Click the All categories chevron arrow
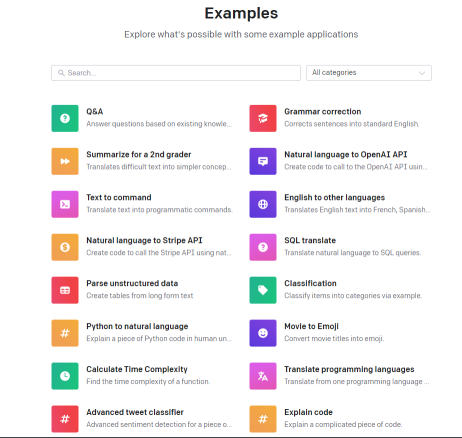The height and width of the screenshot is (438, 462). [x=422, y=73]
